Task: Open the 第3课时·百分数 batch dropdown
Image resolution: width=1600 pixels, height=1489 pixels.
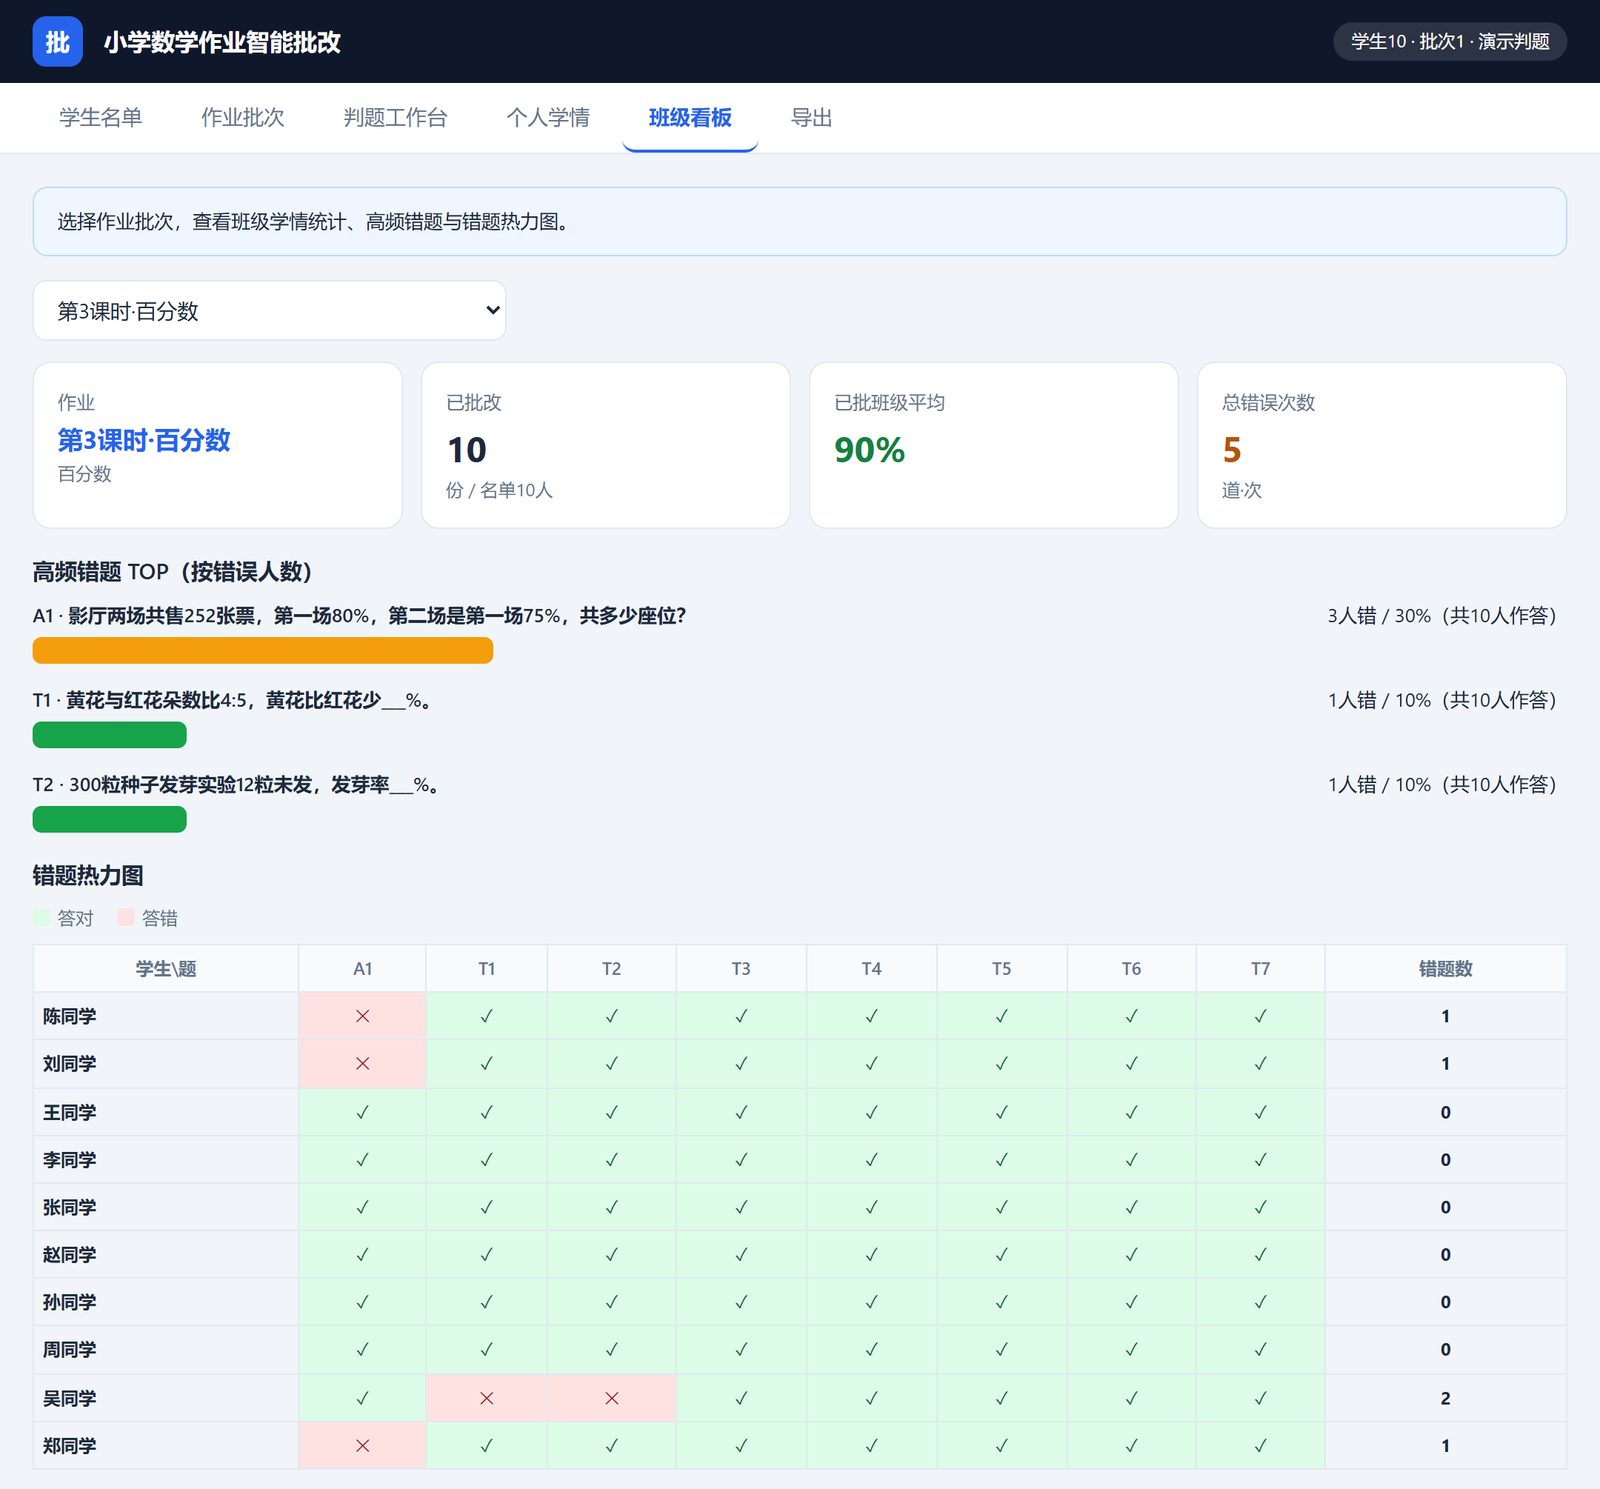Action: (x=269, y=311)
